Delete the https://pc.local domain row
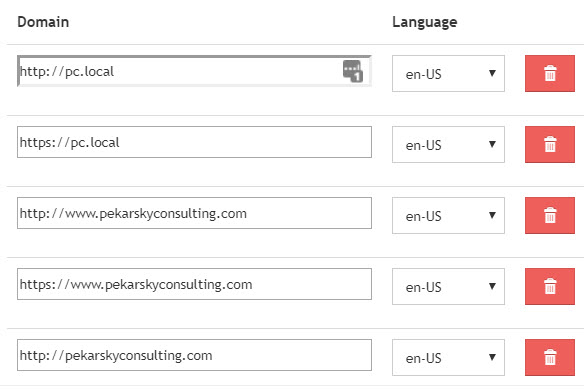 550,144
